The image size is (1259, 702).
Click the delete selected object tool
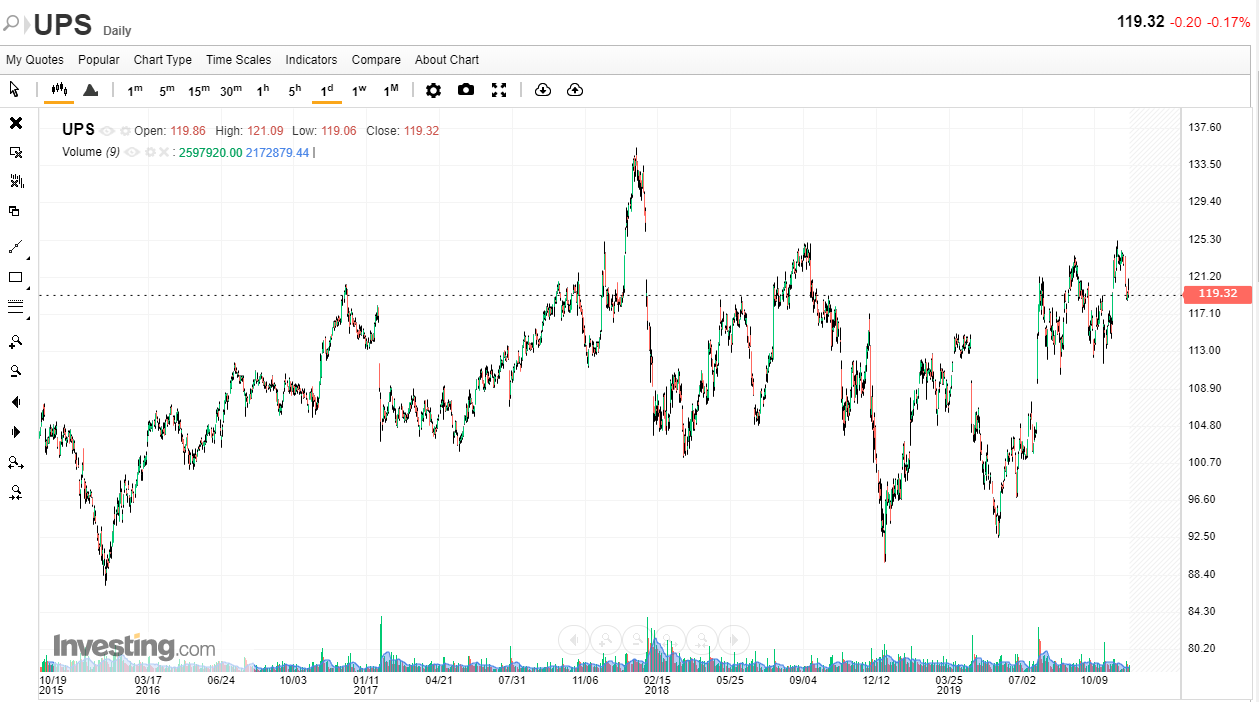tap(16, 152)
